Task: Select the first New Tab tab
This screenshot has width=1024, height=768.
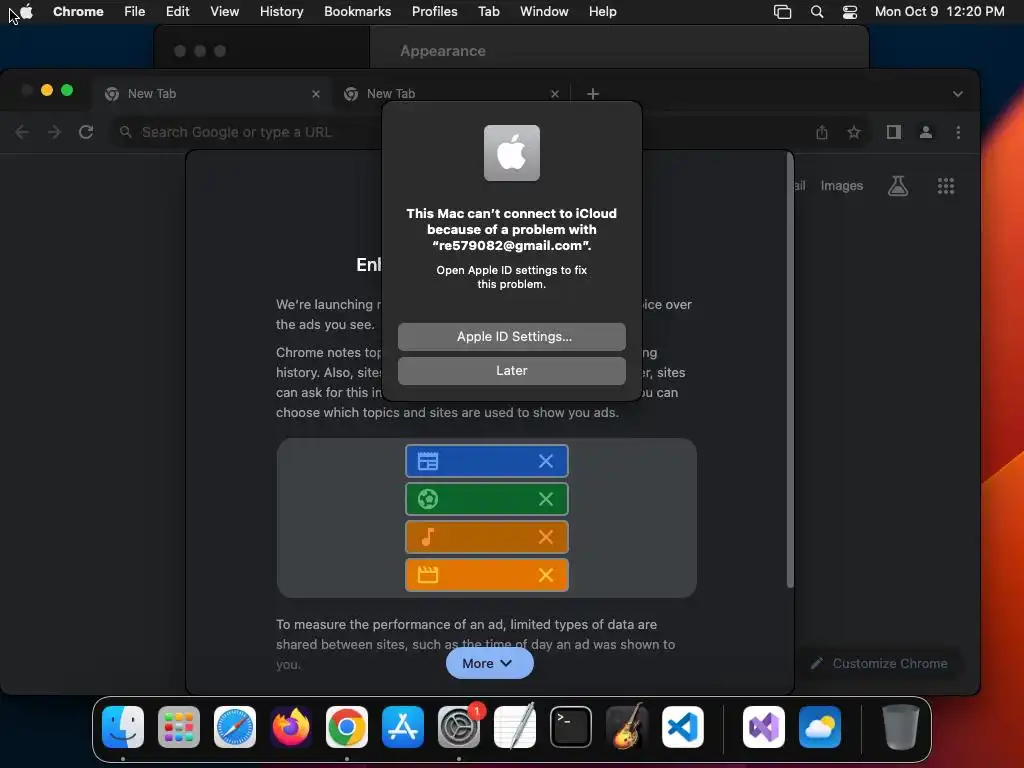Action: (x=210, y=93)
